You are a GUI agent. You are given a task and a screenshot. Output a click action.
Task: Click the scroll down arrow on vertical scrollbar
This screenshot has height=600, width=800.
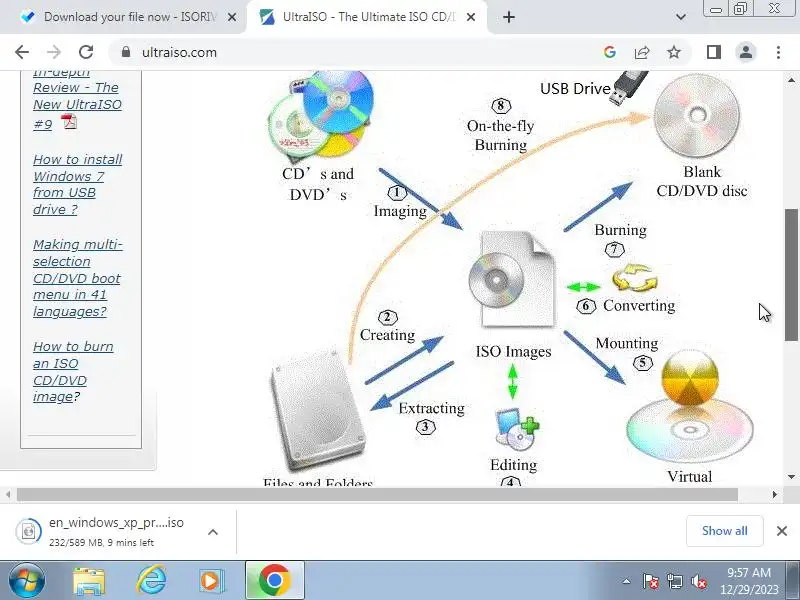pos(791,477)
